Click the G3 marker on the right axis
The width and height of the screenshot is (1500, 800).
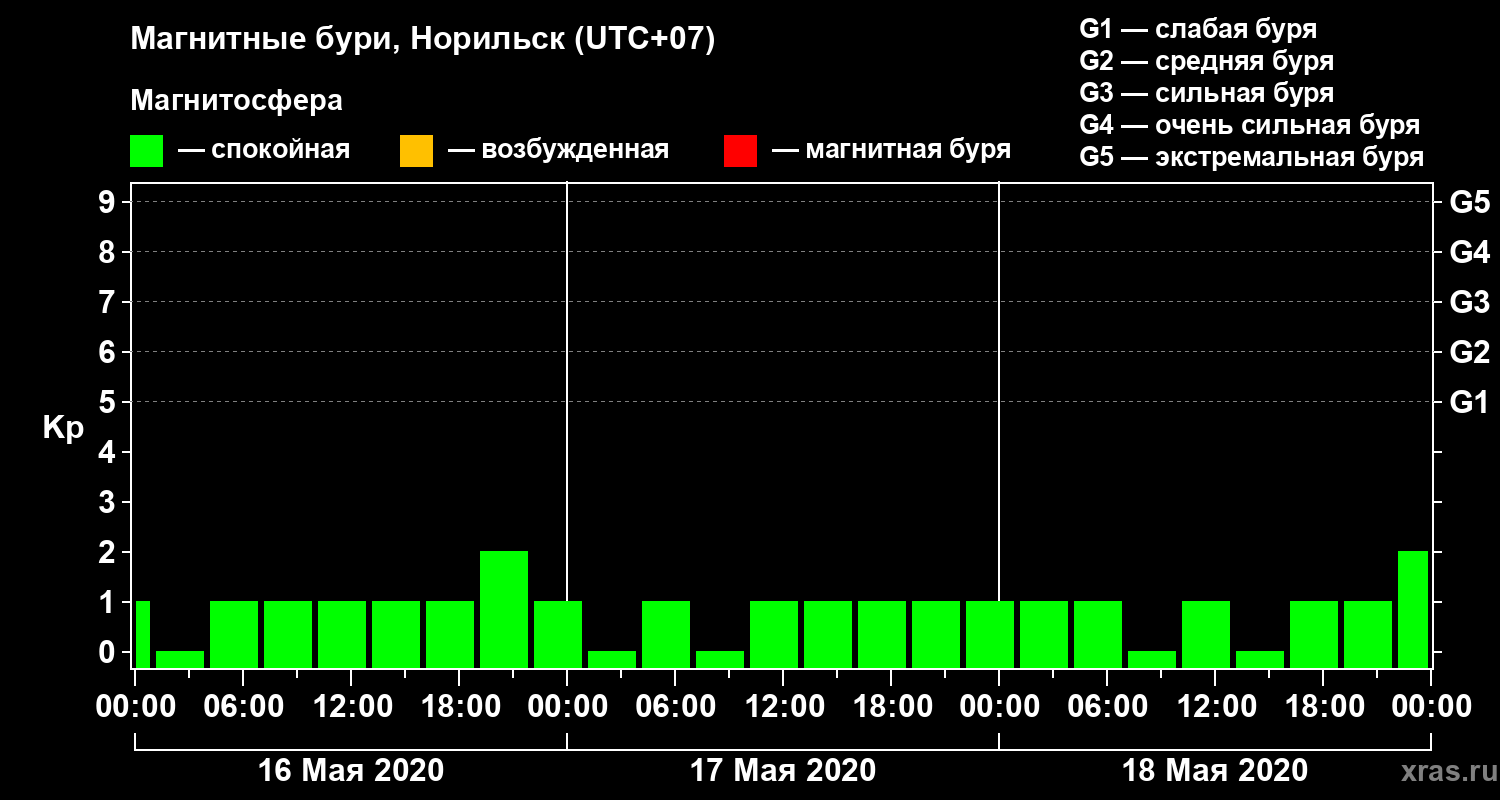(x=1469, y=302)
